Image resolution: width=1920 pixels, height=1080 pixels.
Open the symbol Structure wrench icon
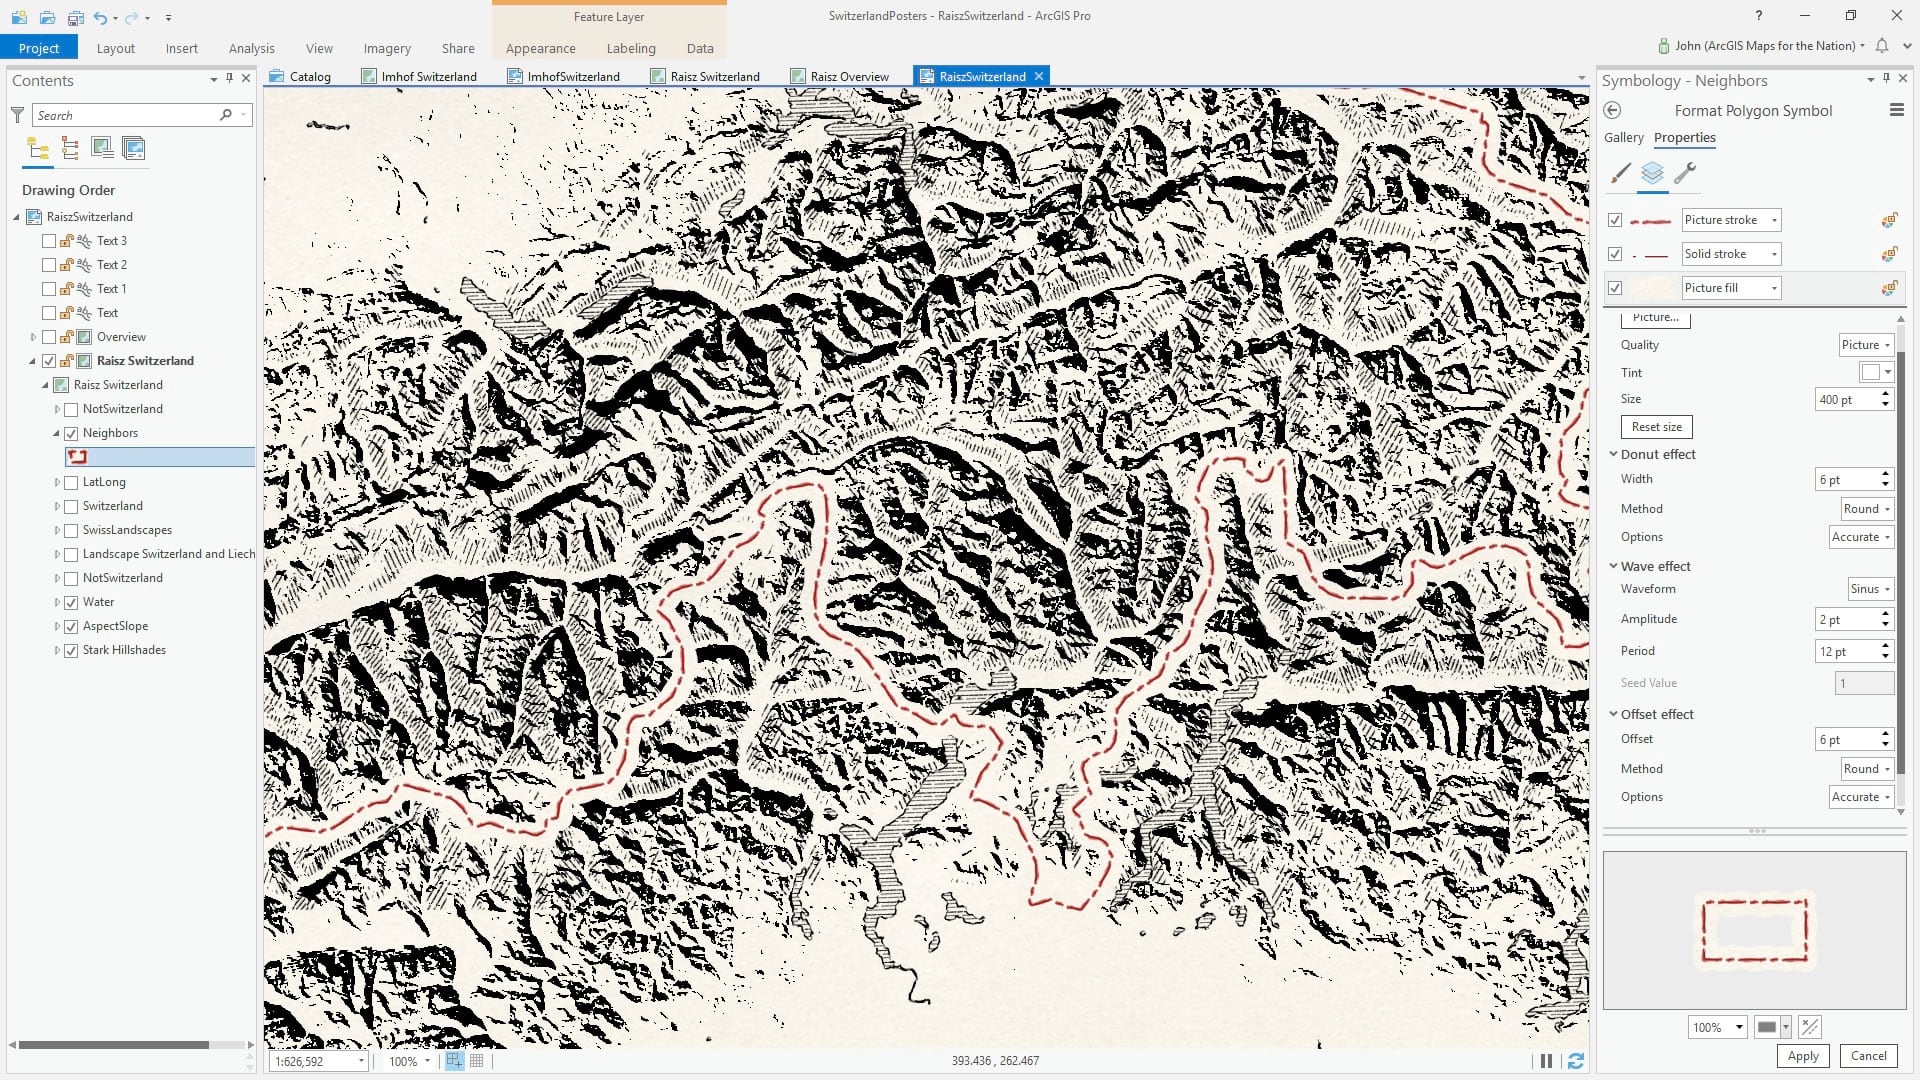click(x=1685, y=173)
